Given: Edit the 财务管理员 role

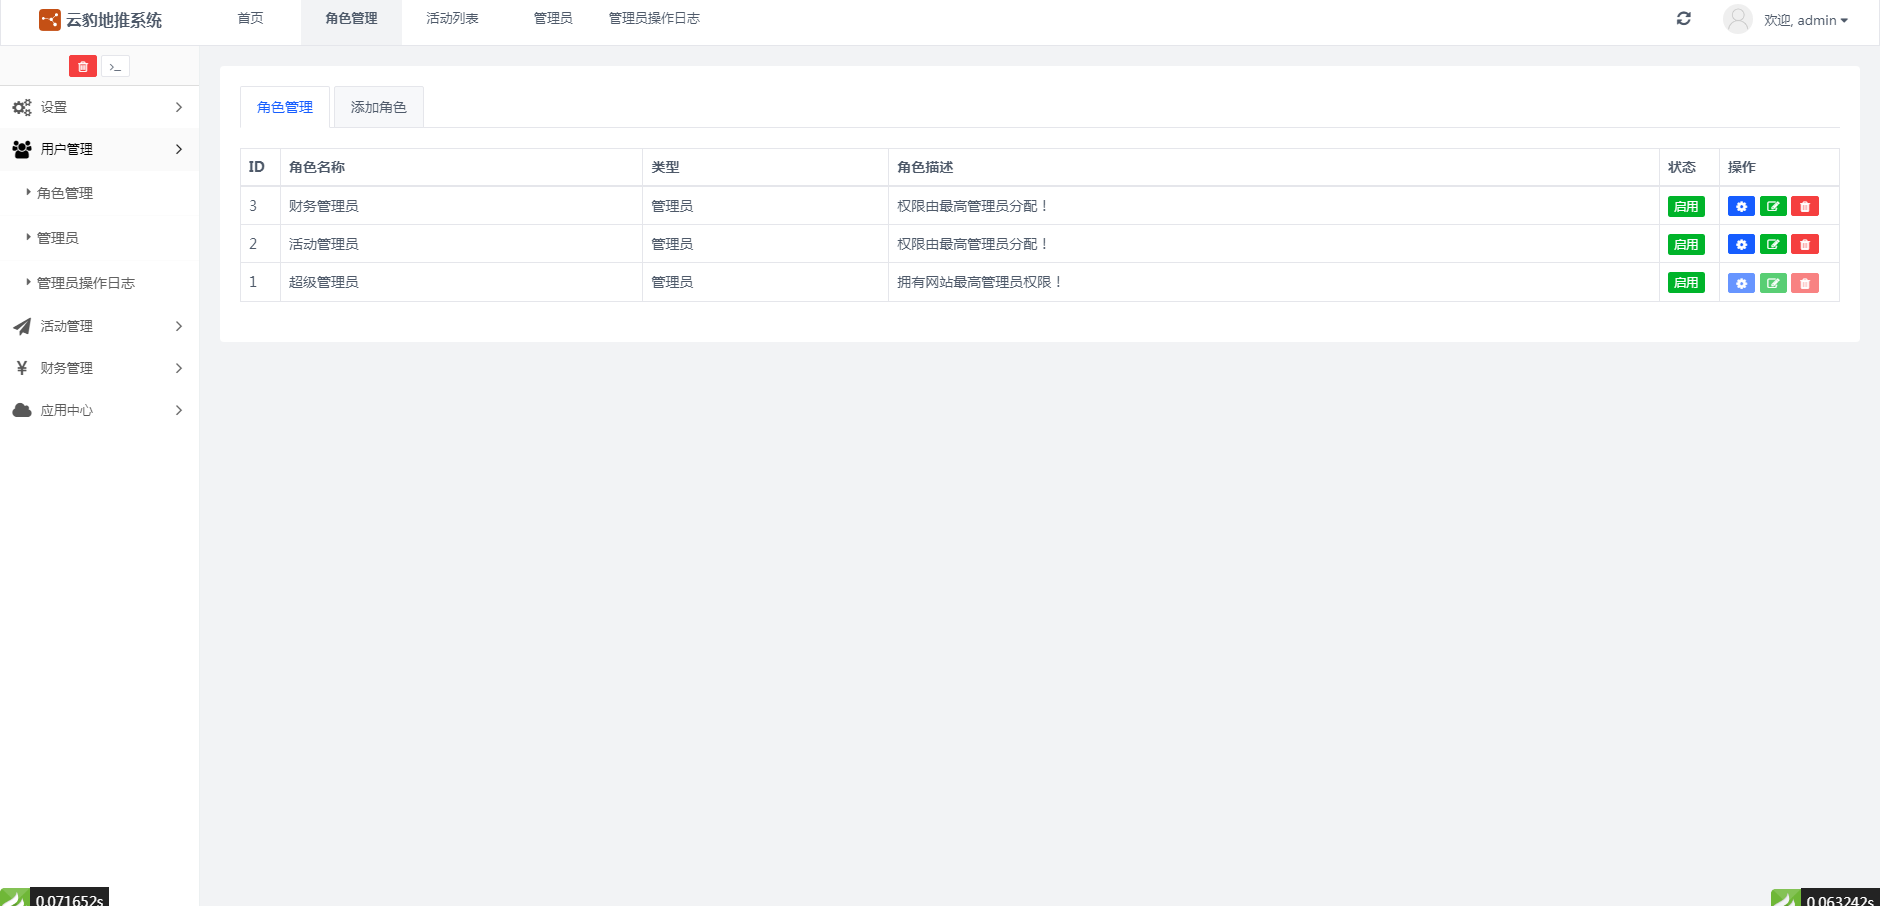Looking at the screenshot, I should [1773, 207].
